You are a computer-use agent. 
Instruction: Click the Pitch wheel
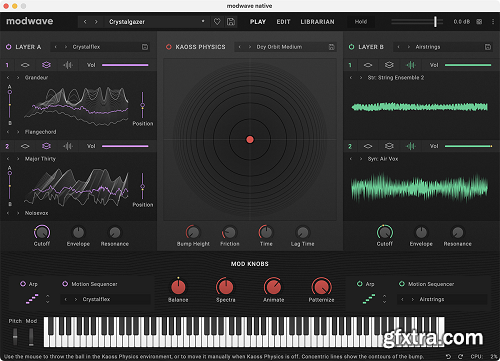(x=15, y=337)
